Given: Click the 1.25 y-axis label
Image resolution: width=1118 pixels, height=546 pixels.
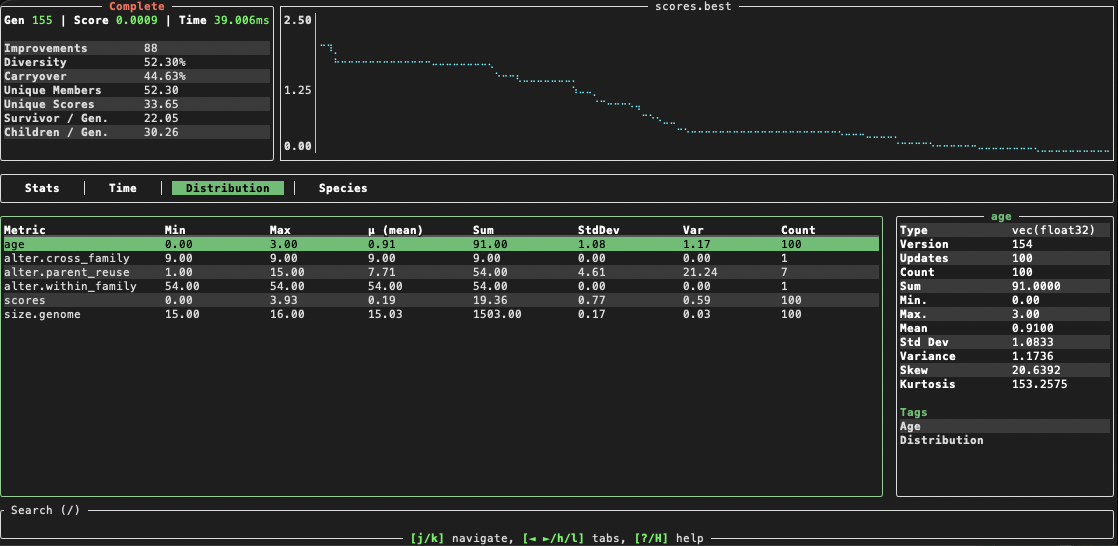Looking at the screenshot, I should pos(298,91).
